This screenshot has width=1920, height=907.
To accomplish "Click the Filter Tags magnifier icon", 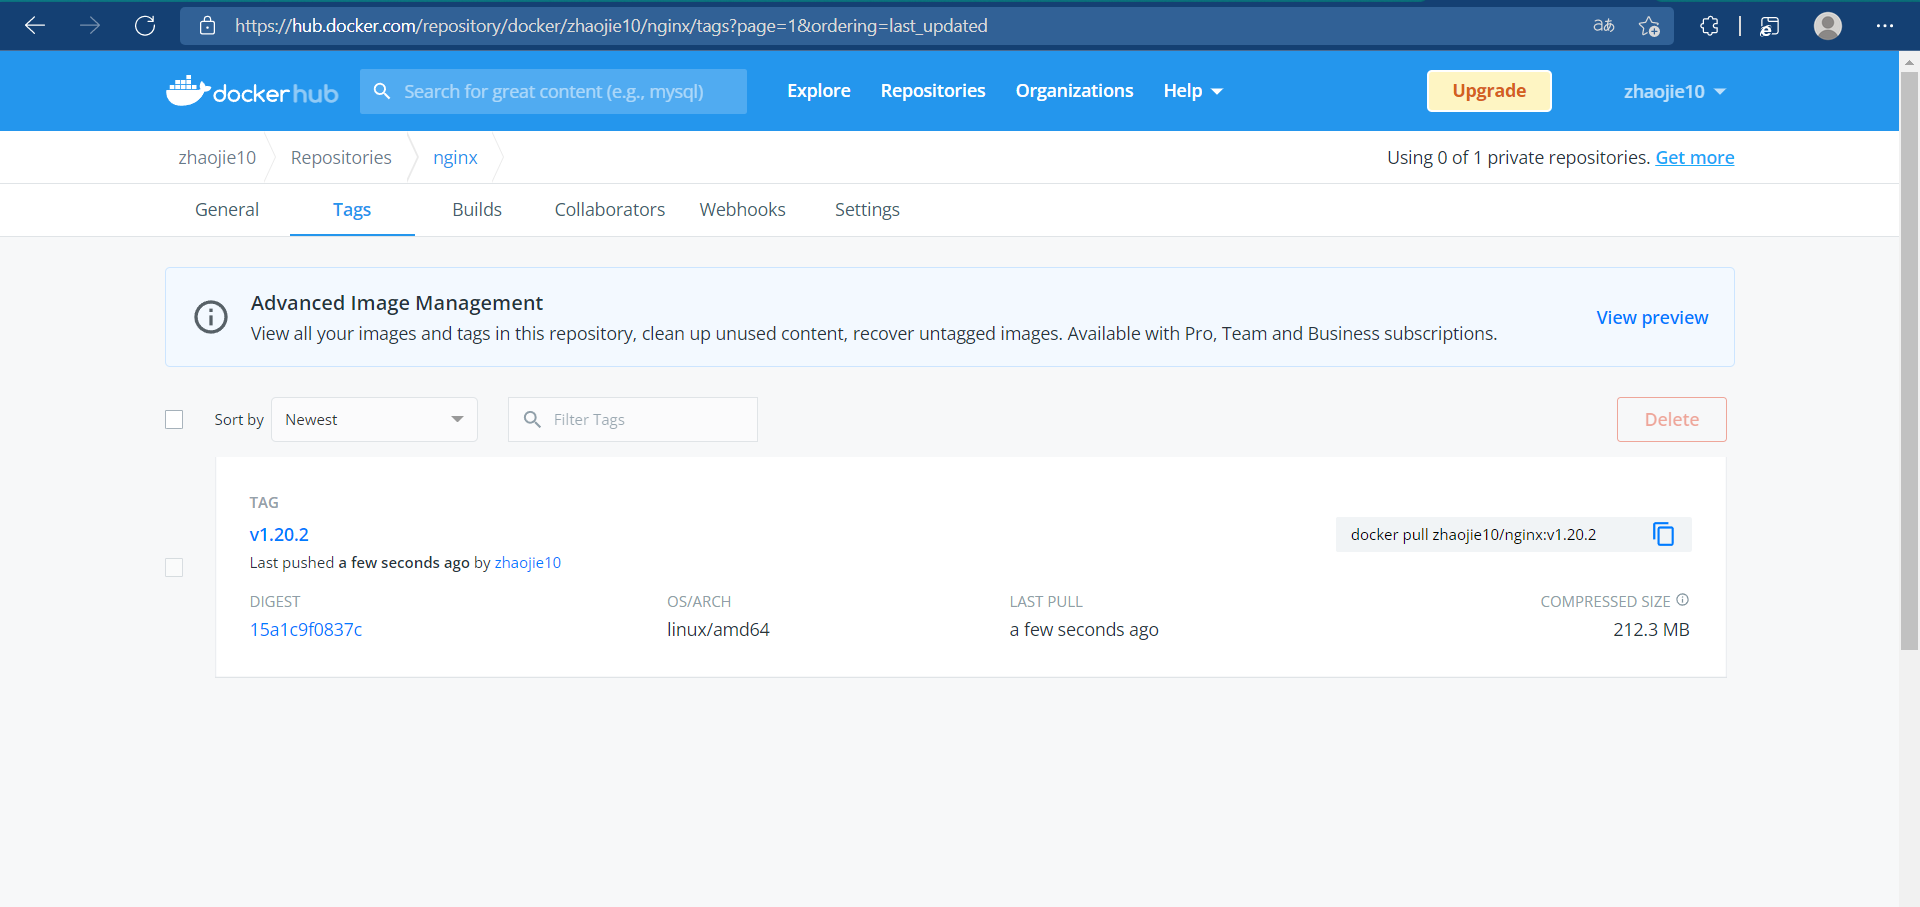I will tap(532, 419).
